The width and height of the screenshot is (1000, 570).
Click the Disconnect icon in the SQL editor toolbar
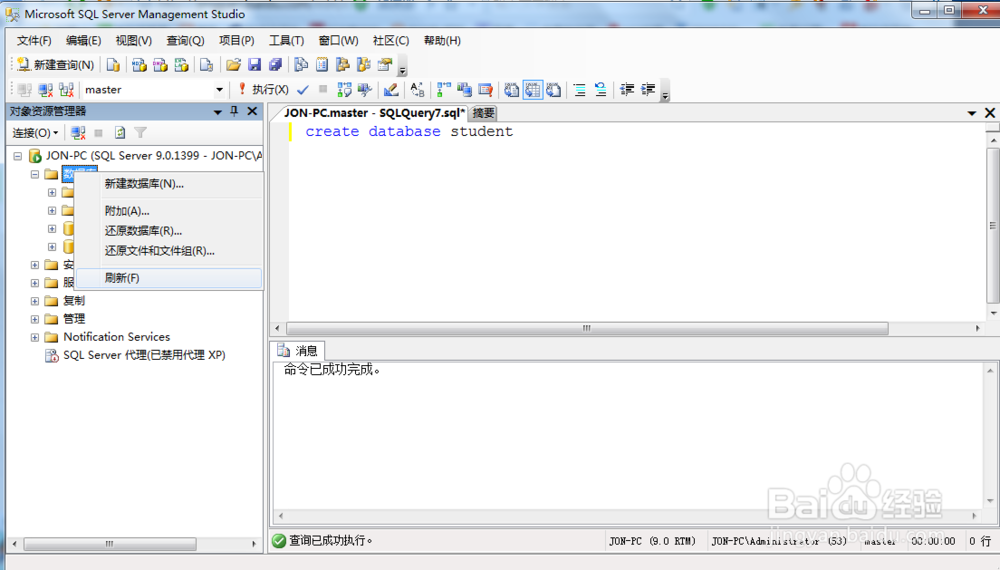pos(45,90)
